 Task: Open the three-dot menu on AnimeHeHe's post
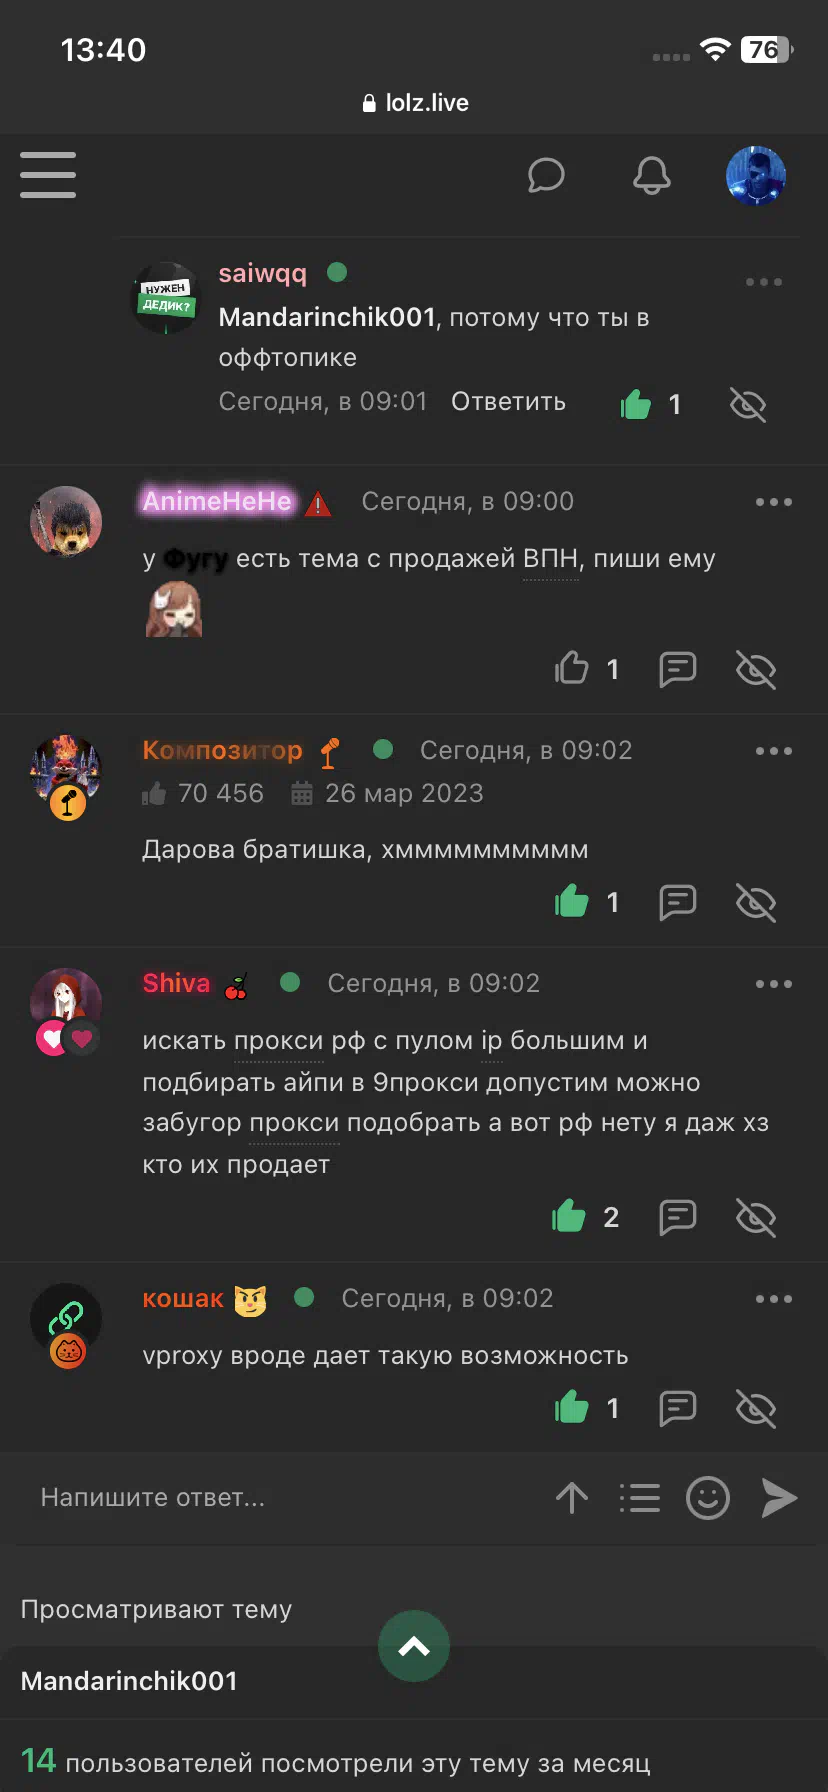point(774,502)
